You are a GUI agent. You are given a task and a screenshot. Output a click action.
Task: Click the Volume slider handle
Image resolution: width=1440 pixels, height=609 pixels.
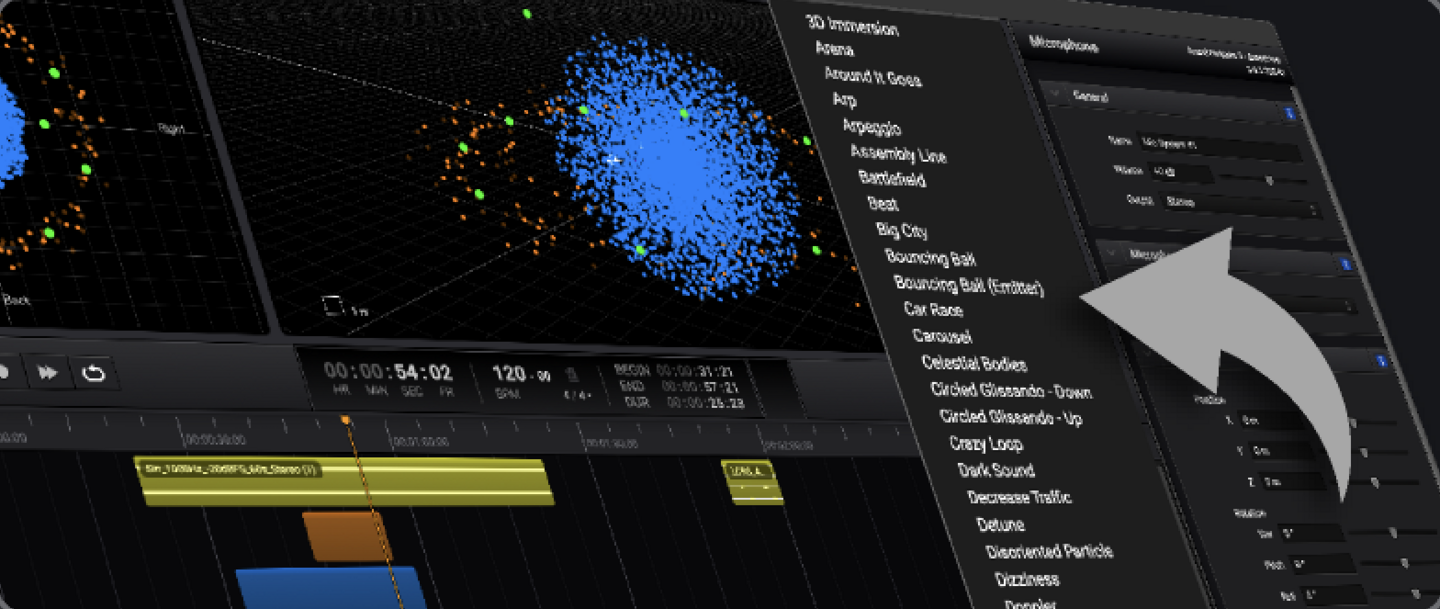pyautogui.click(x=1269, y=181)
